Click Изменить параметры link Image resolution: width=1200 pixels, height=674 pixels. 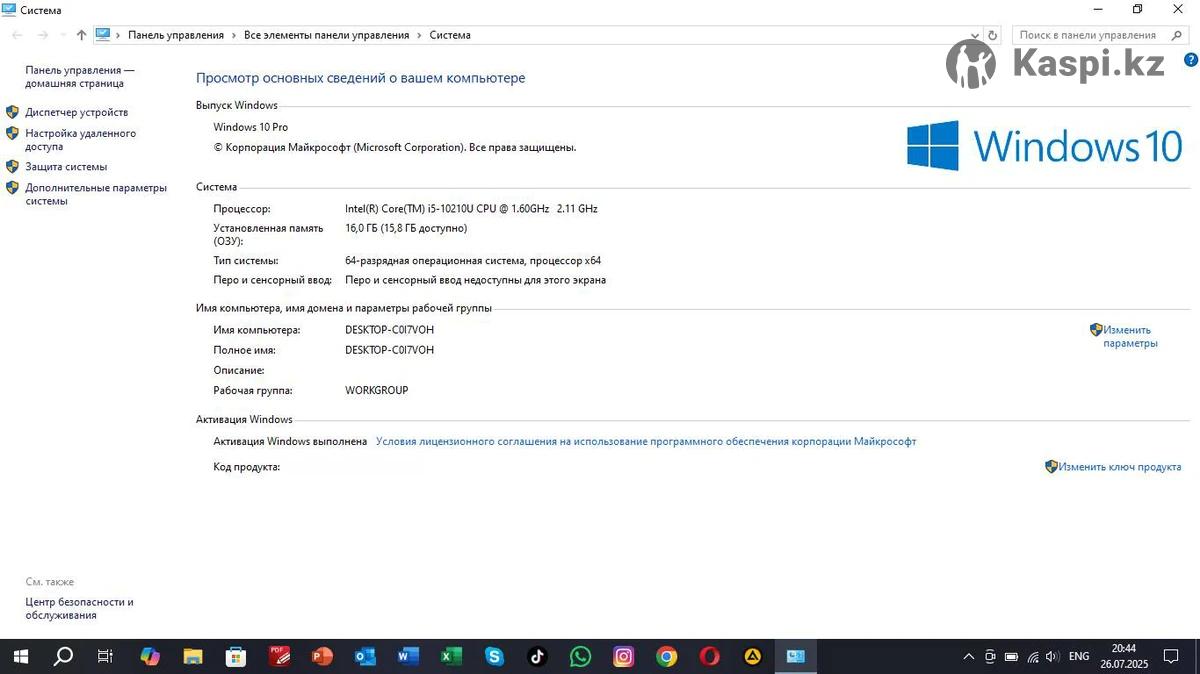[x=1130, y=336]
